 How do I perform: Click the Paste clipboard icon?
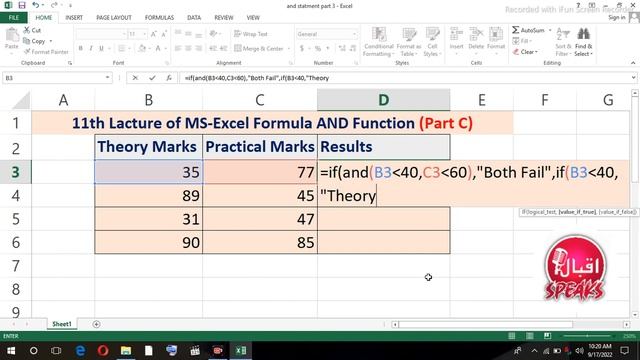point(12,35)
